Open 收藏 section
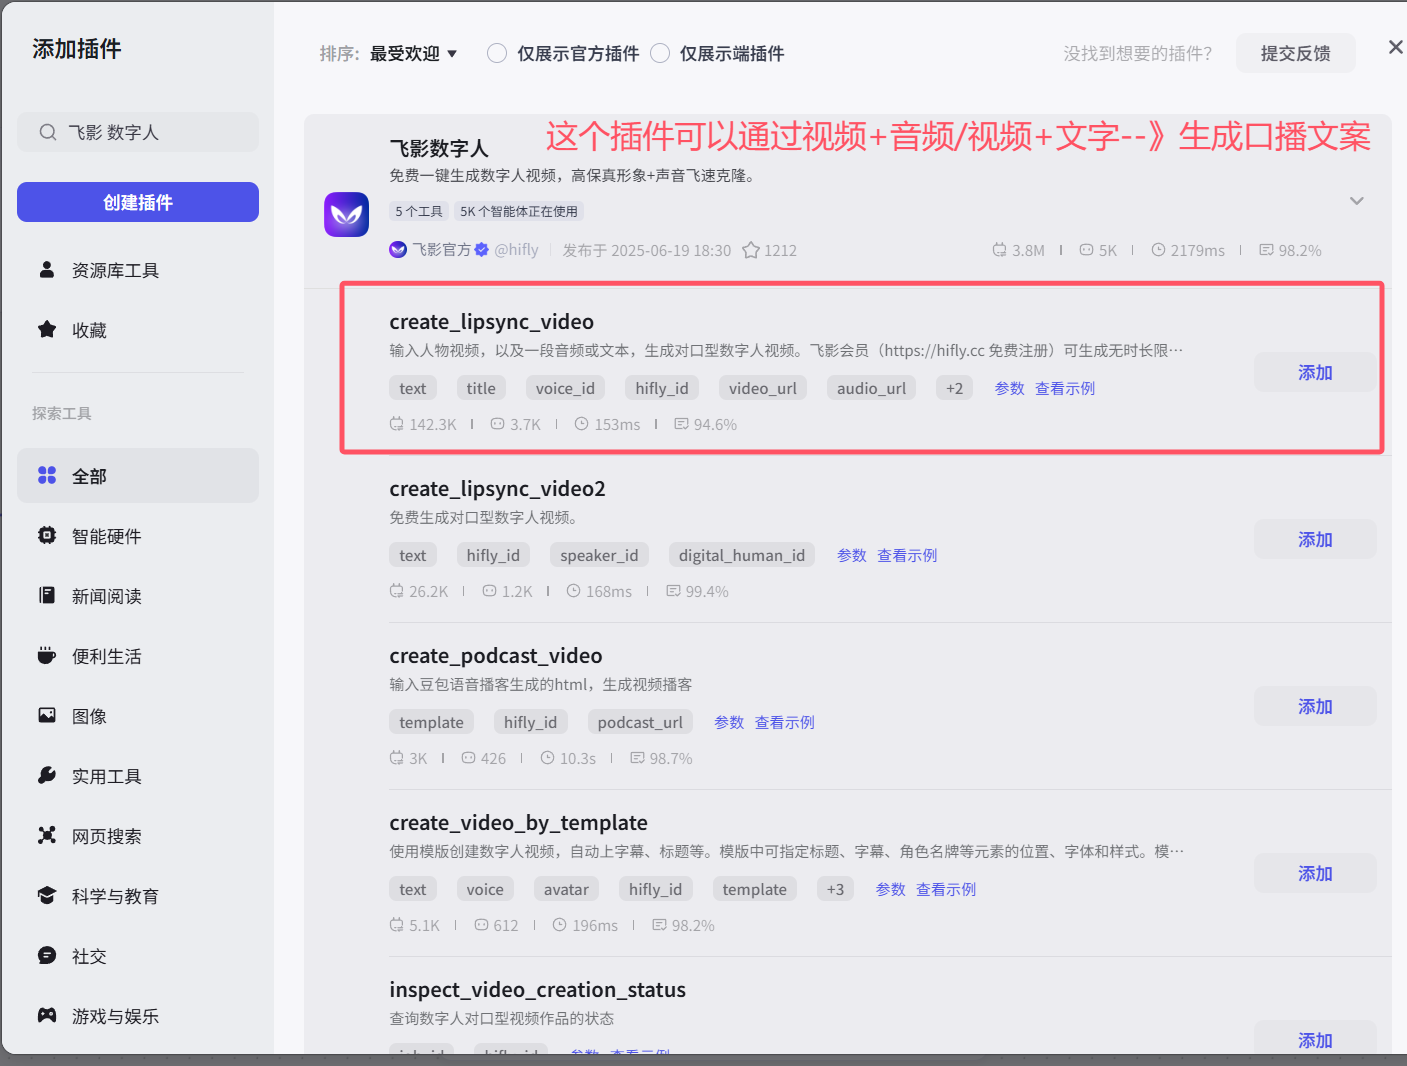Viewport: 1407px width, 1066px height. (x=138, y=330)
